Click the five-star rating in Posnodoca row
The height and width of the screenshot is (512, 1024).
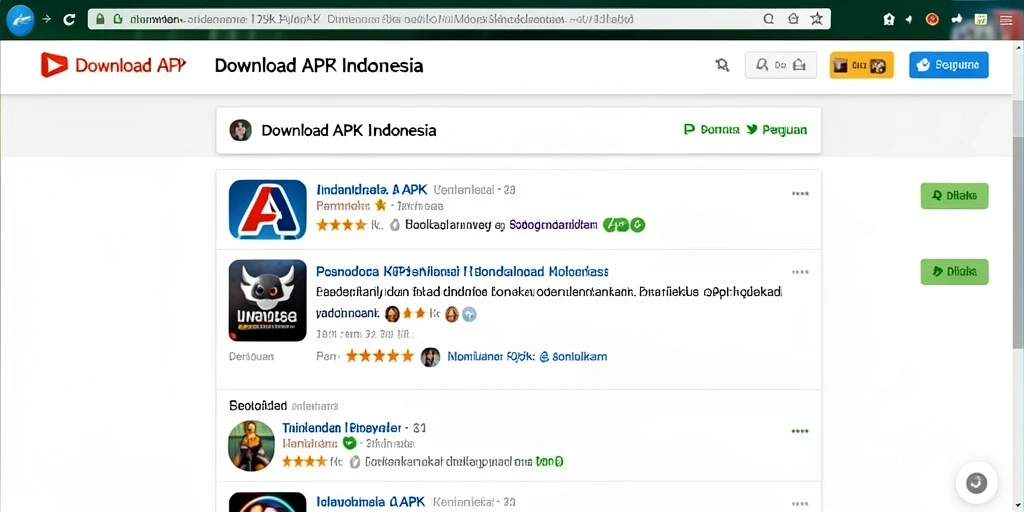click(x=379, y=356)
